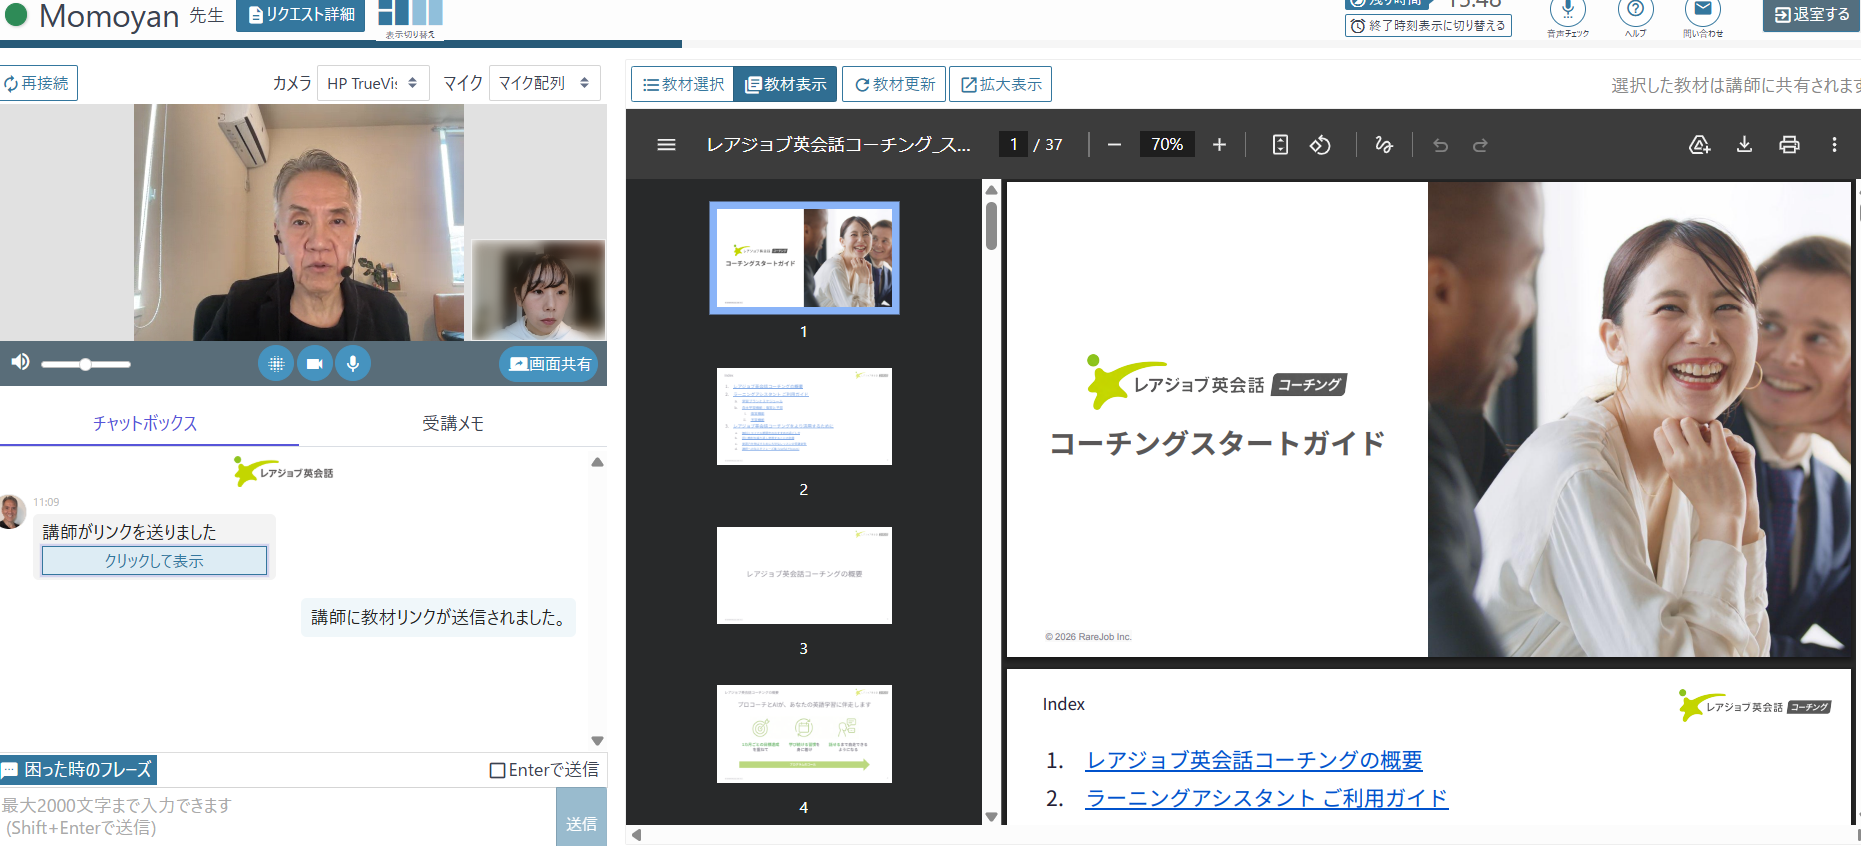The width and height of the screenshot is (1861, 846).
Task: Click the chat message input field
Action: (278, 816)
